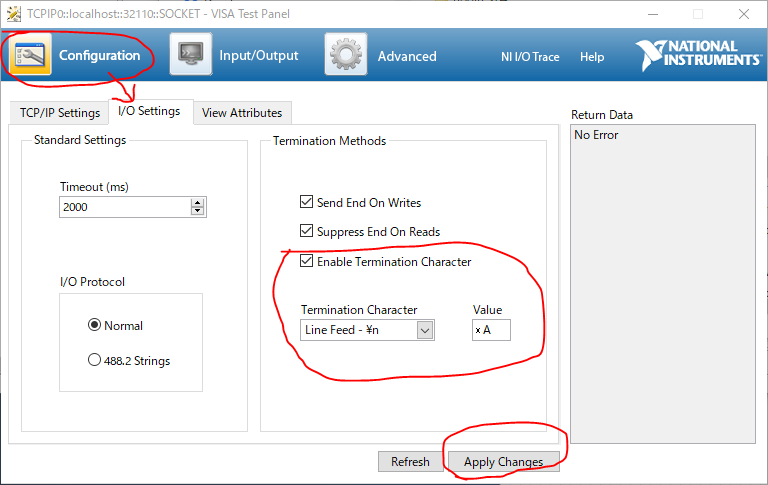Click the Configuration label
The height and width of the screenshot is (485, 768).
[99, 55]
